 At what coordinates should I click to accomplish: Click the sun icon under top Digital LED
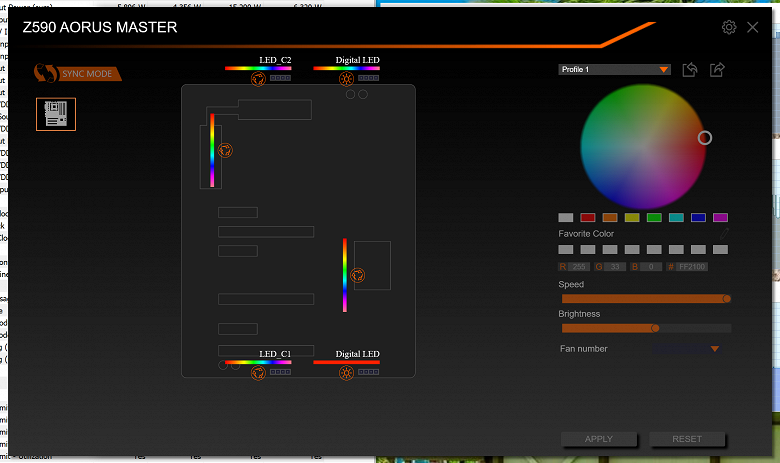(x=346, y=79)
